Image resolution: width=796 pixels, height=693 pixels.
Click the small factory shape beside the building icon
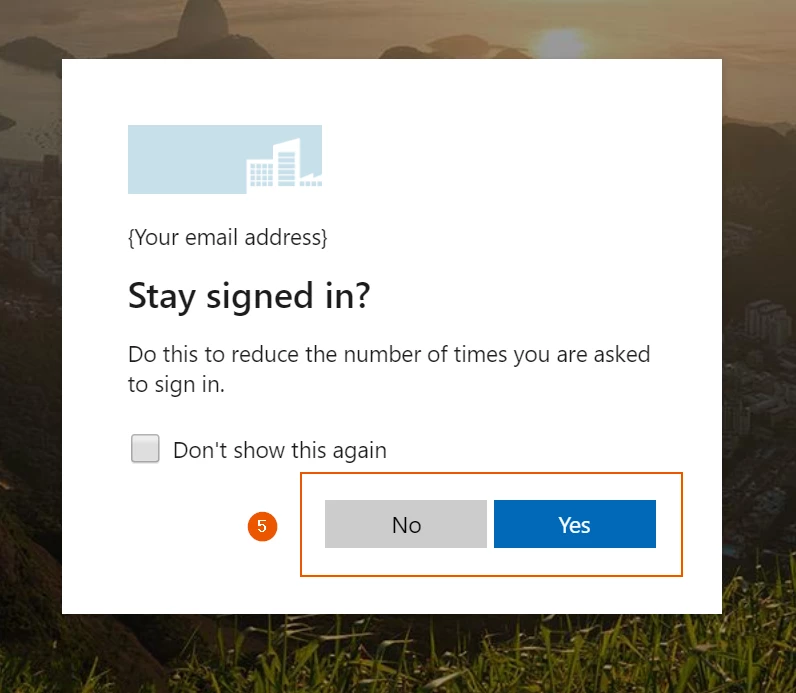coord(309,180)
